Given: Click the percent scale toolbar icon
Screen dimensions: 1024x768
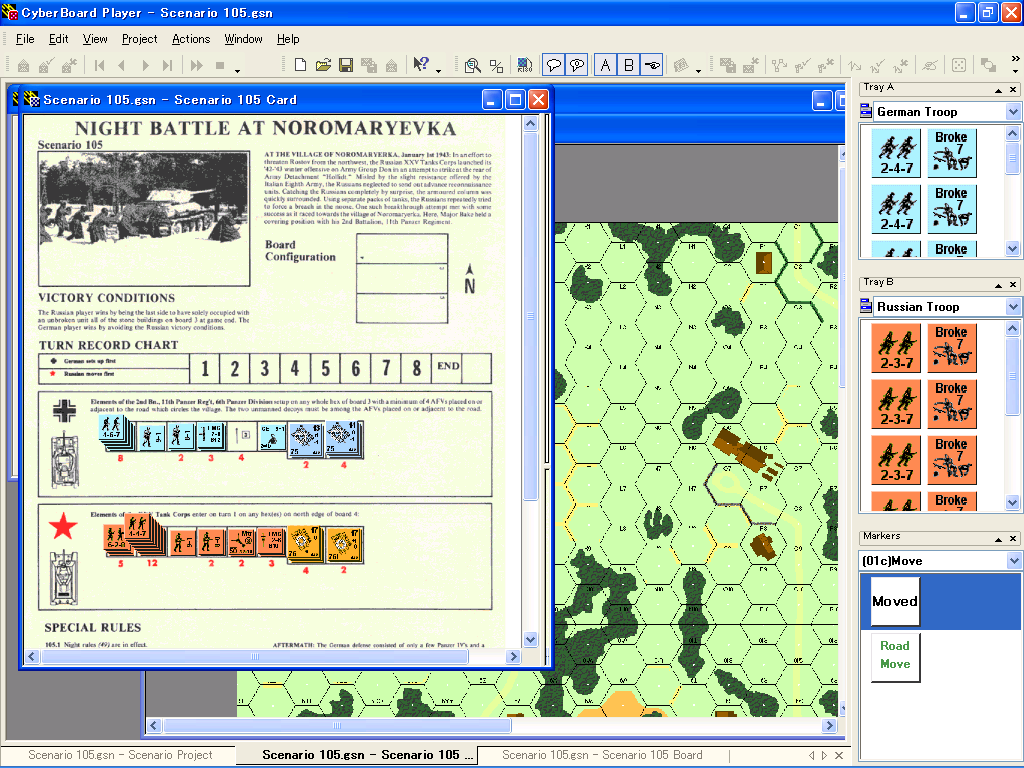Looking at the screenshot, I should (x=496, y=65).
